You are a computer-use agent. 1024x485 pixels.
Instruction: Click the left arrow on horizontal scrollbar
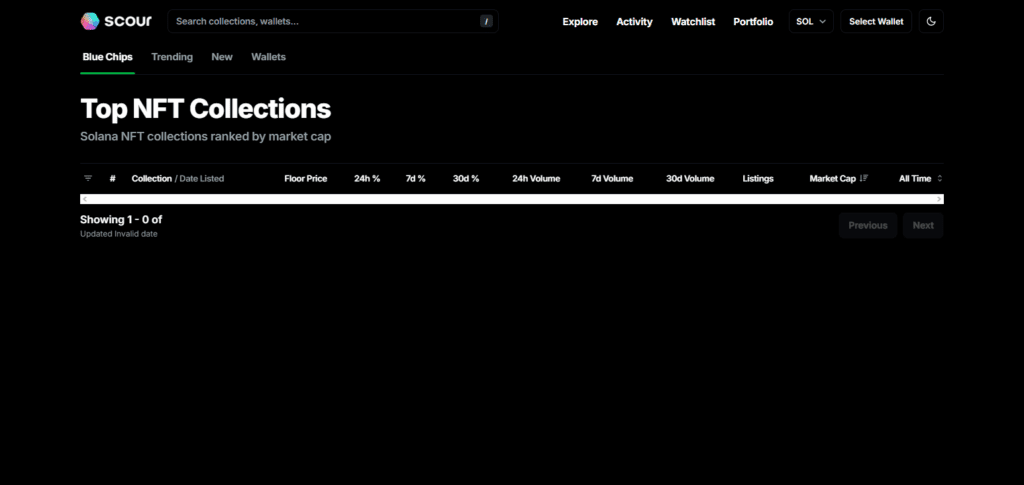84,199
